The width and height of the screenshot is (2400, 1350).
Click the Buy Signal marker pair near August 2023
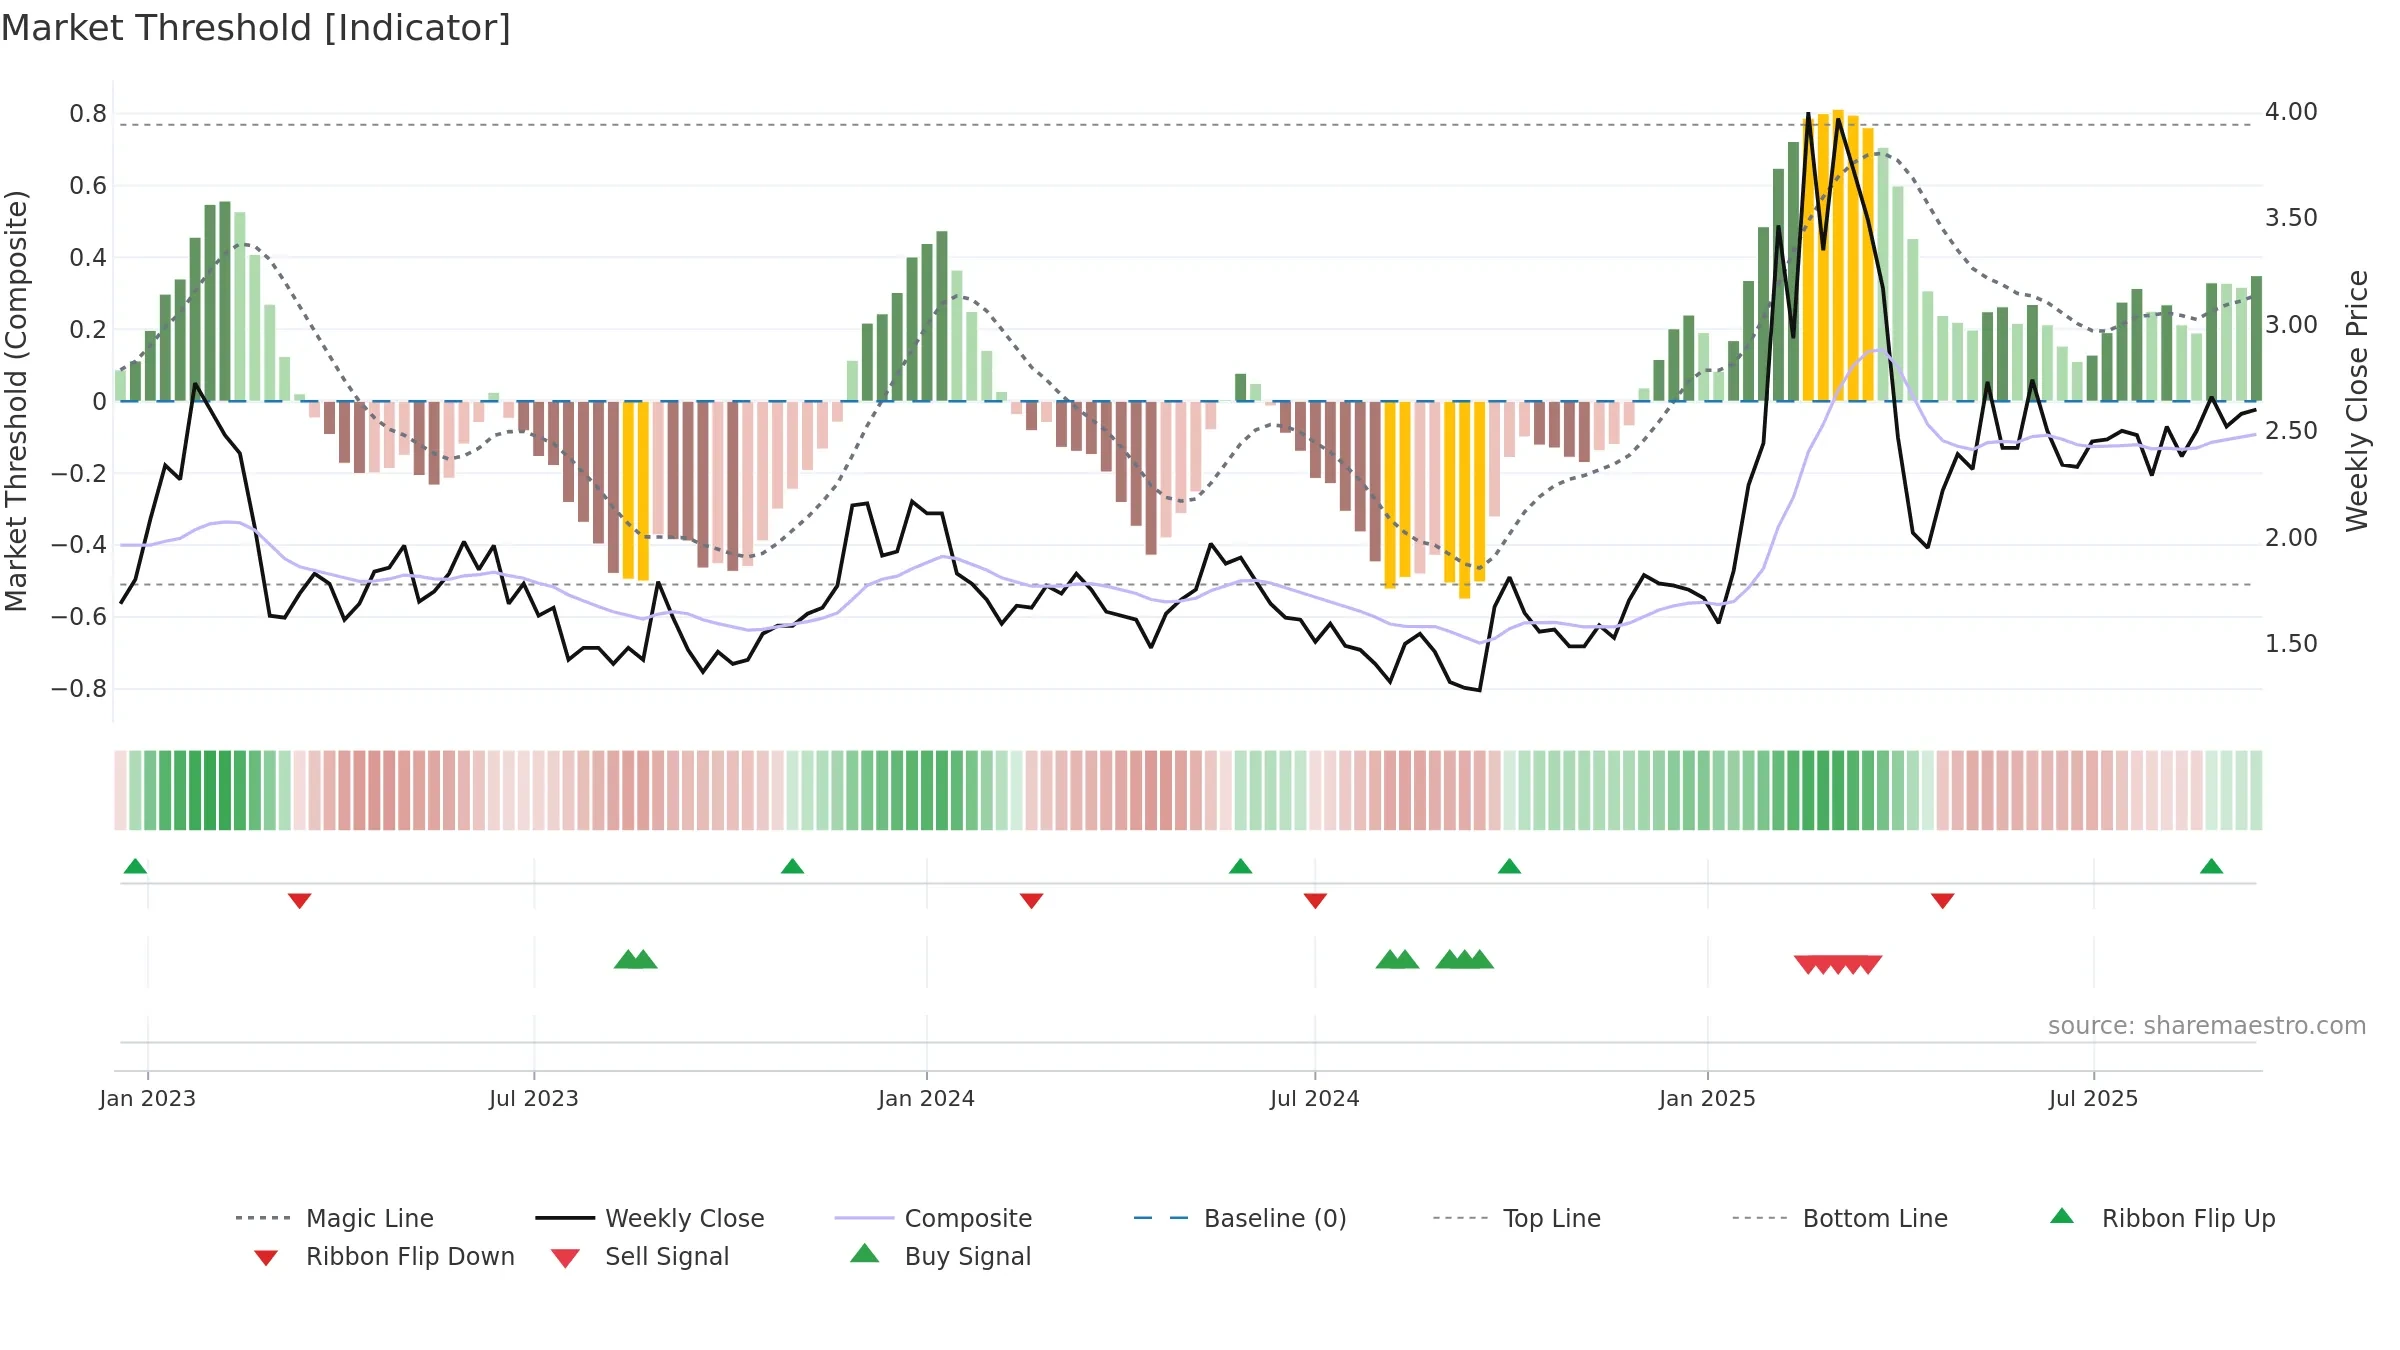click(x=635, y=959)
